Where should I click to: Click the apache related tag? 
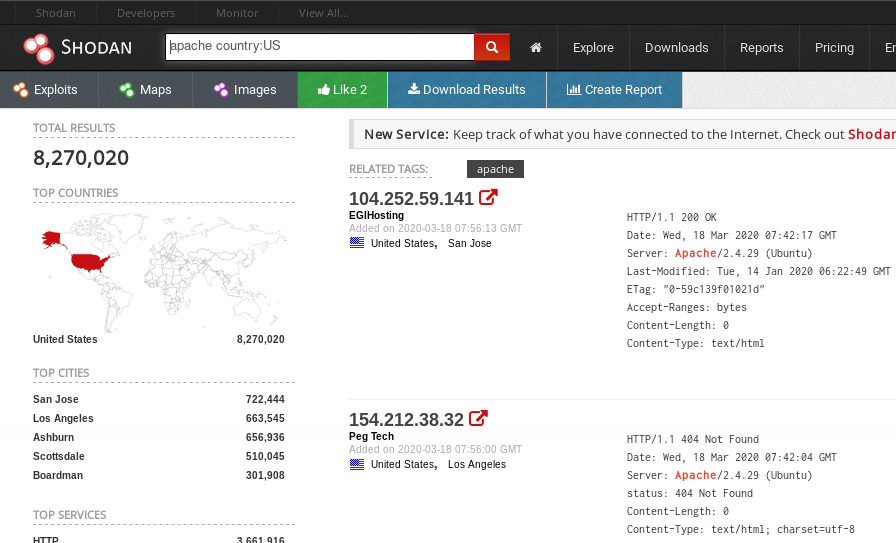[495, 169]
